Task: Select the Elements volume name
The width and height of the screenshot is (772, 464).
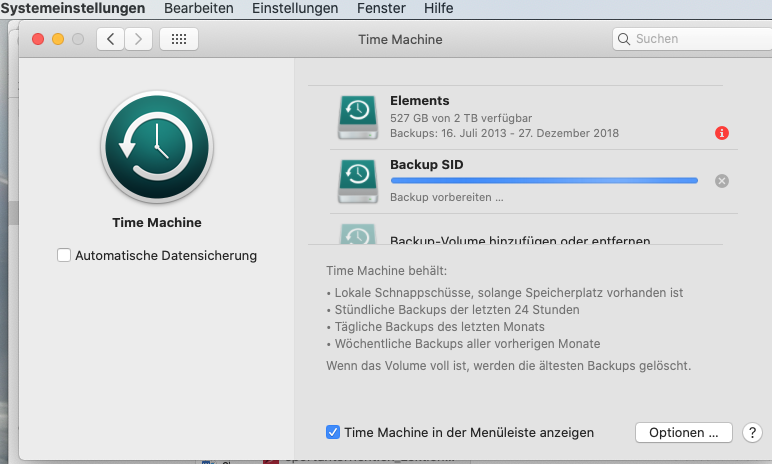Action: [419, 100]
